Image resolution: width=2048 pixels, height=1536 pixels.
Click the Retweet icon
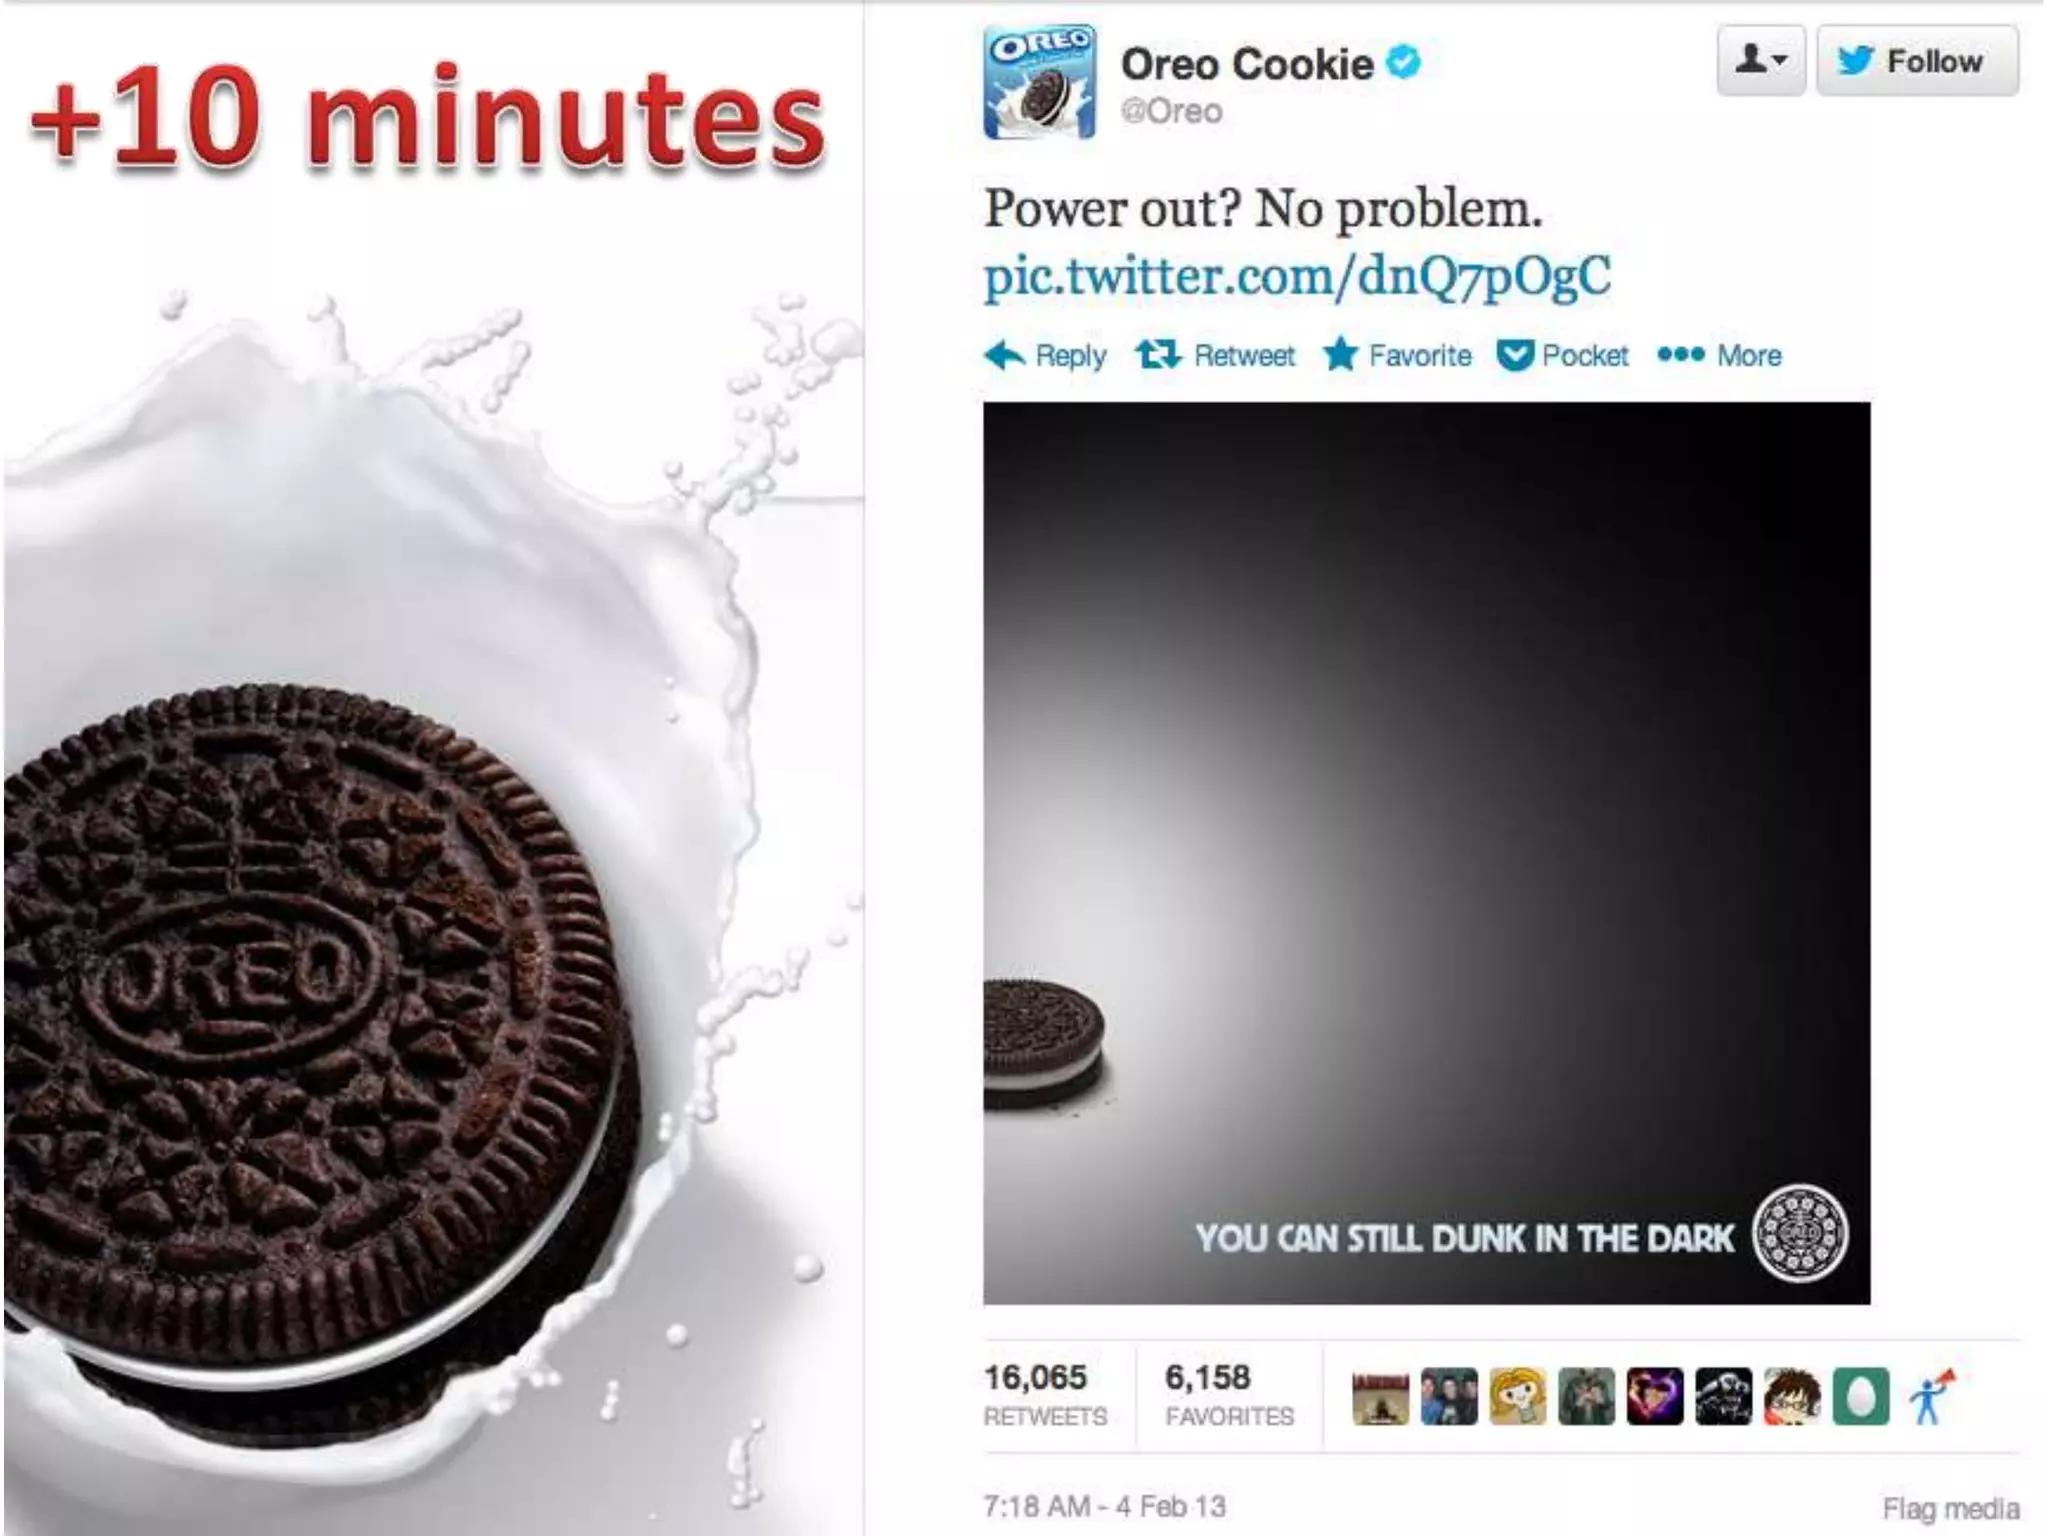(x=1158, y=354)
